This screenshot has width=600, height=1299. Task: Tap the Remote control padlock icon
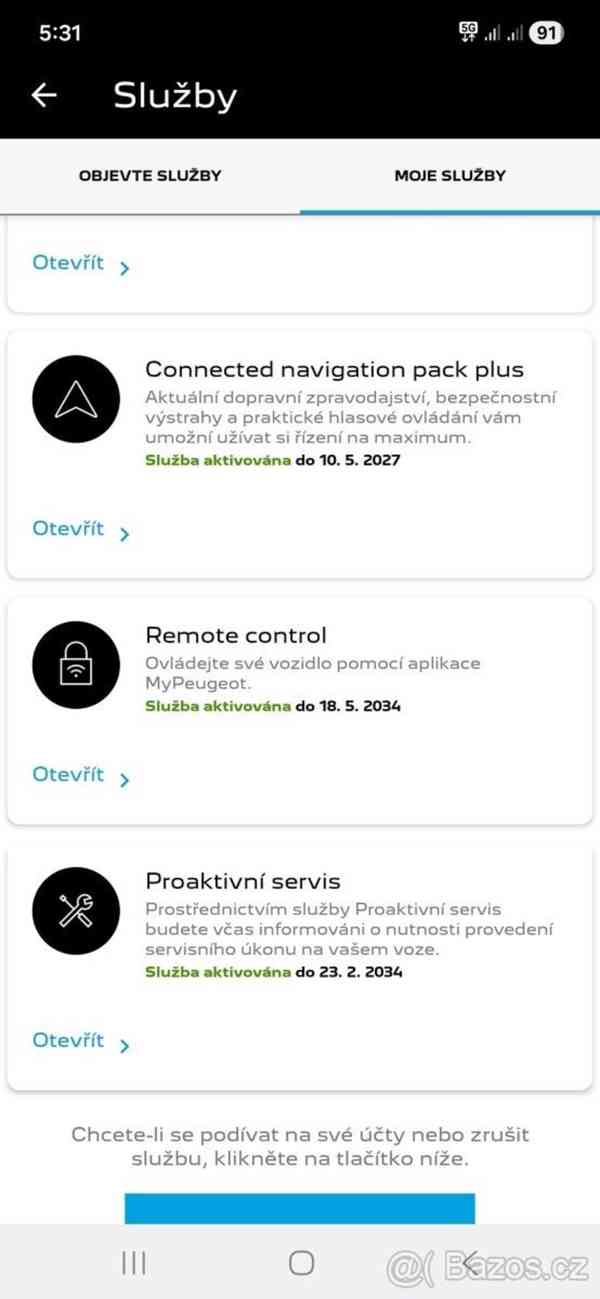76,665
